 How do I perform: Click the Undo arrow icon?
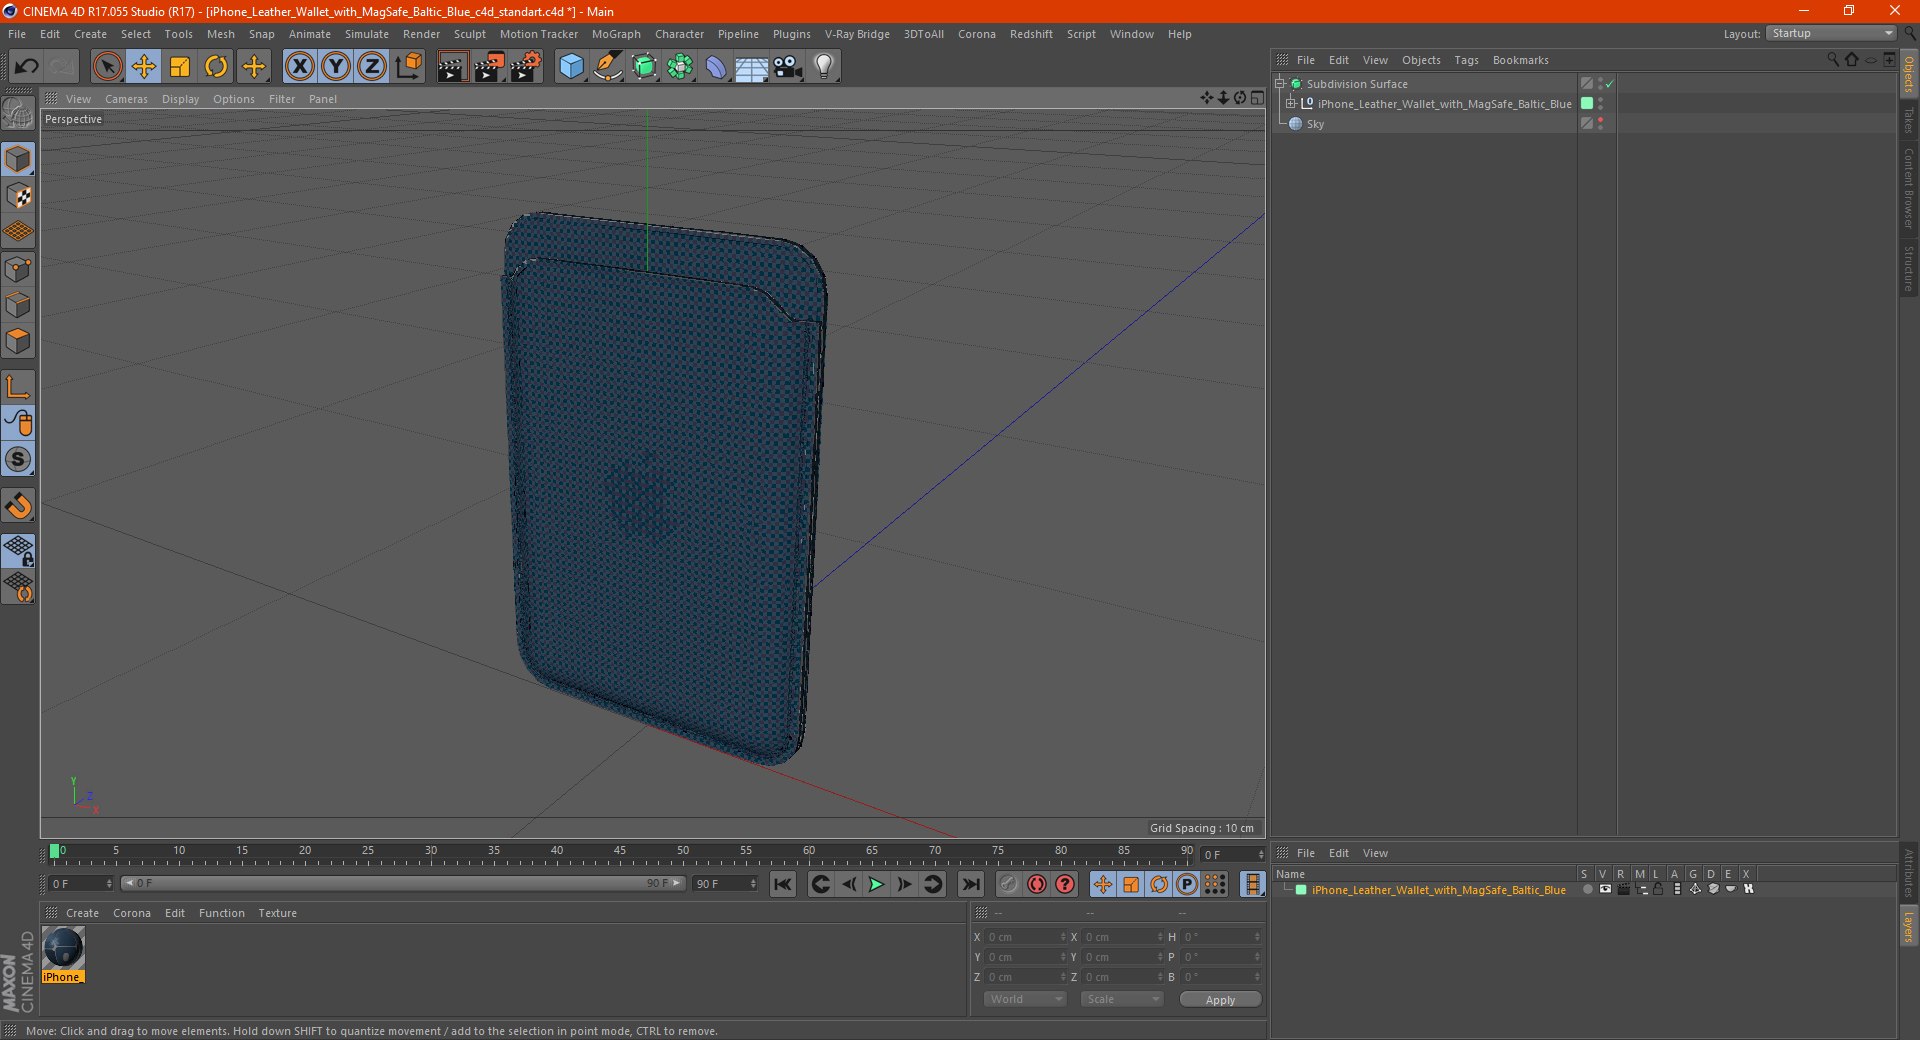point(26,67)
